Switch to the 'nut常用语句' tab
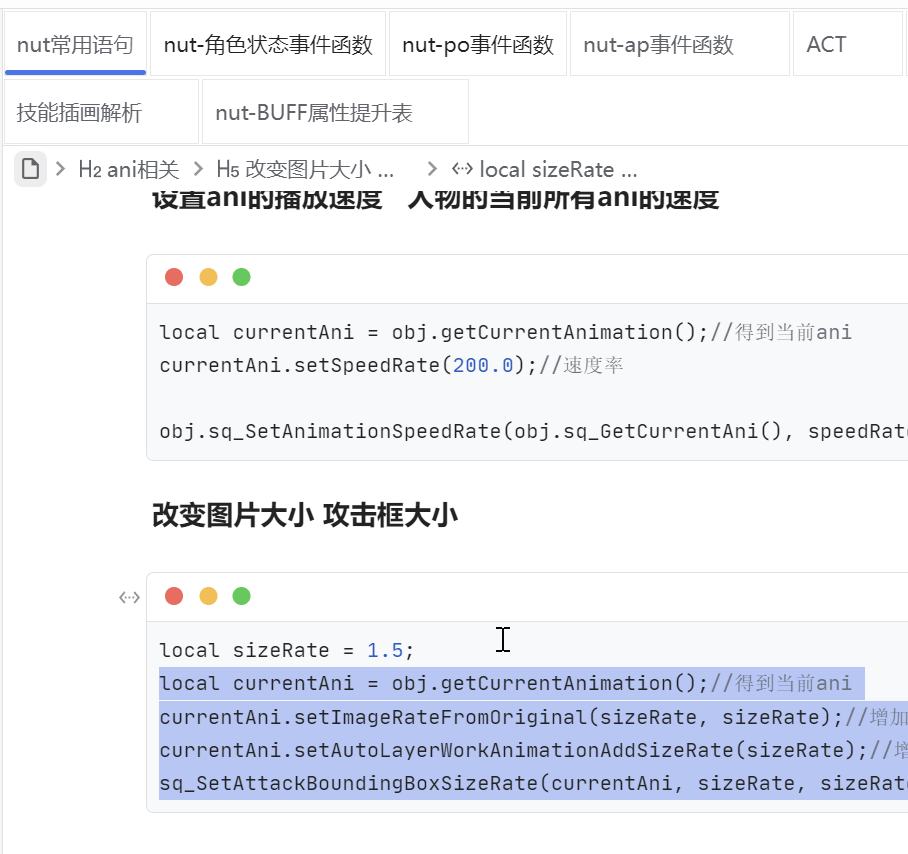 75,43
